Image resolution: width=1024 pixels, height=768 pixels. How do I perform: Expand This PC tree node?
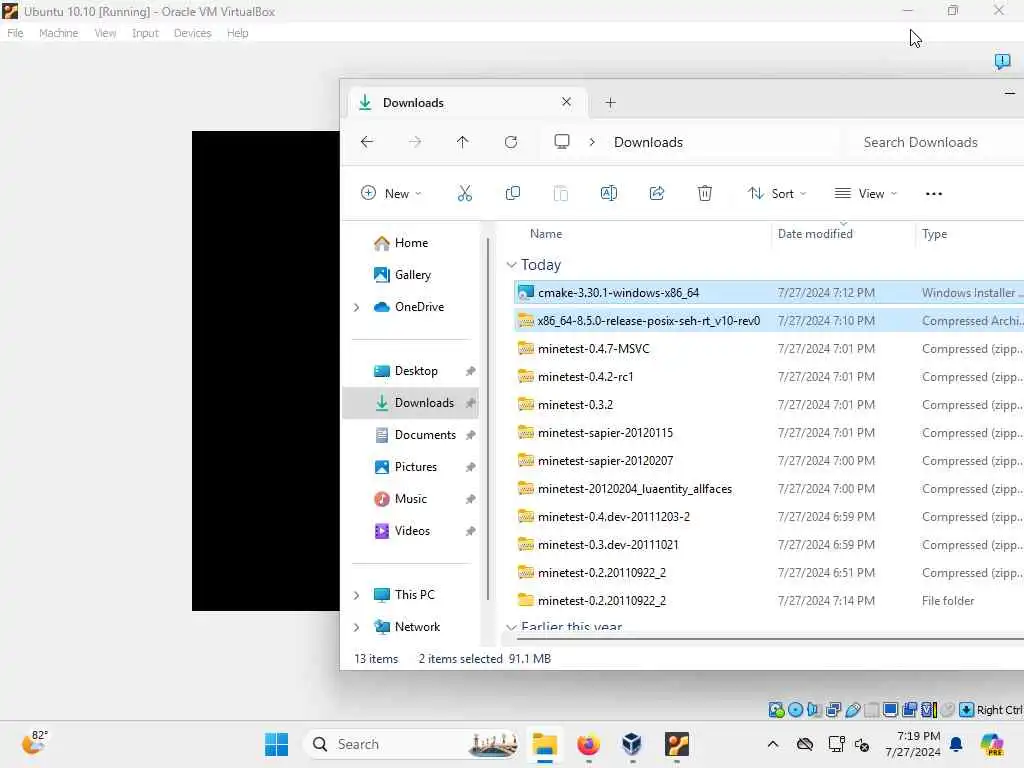(357, 595)
